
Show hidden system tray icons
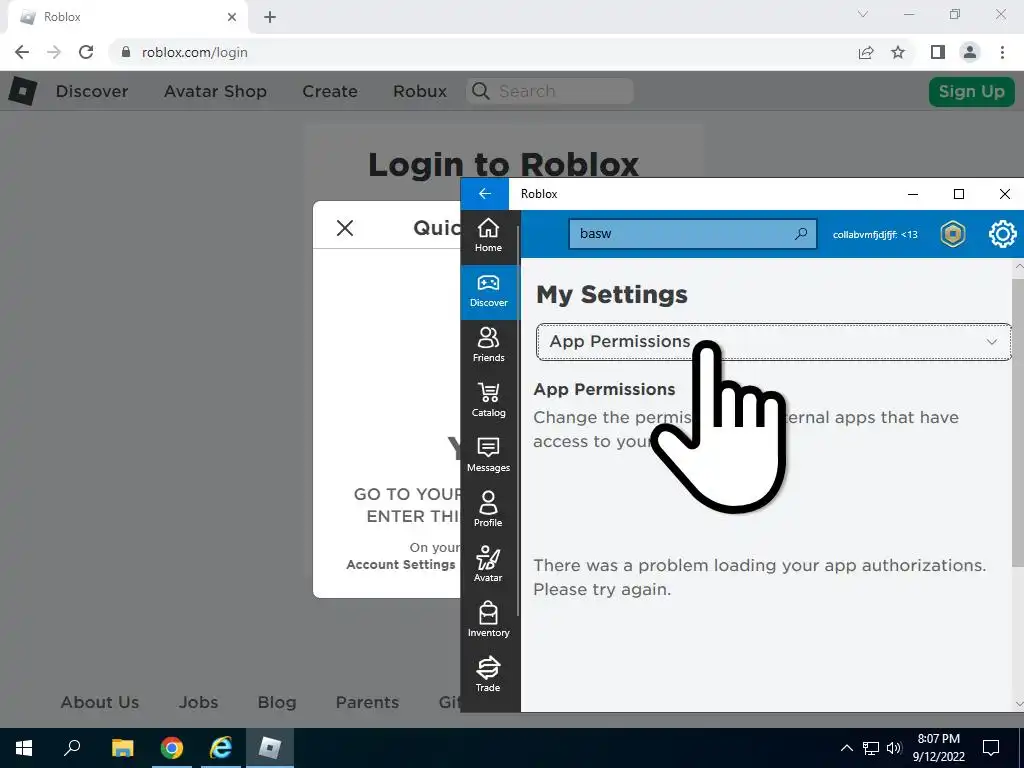[x=846, y=748]
